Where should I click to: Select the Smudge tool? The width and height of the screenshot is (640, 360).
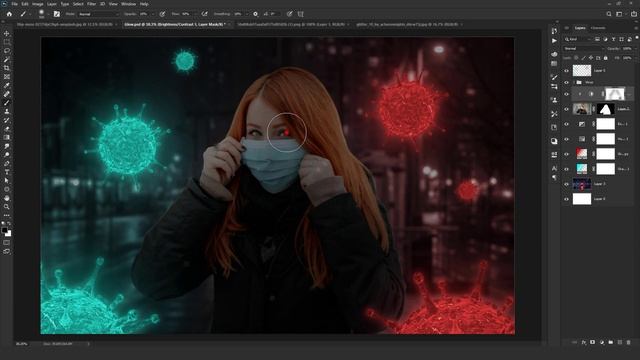coord(7,146)
